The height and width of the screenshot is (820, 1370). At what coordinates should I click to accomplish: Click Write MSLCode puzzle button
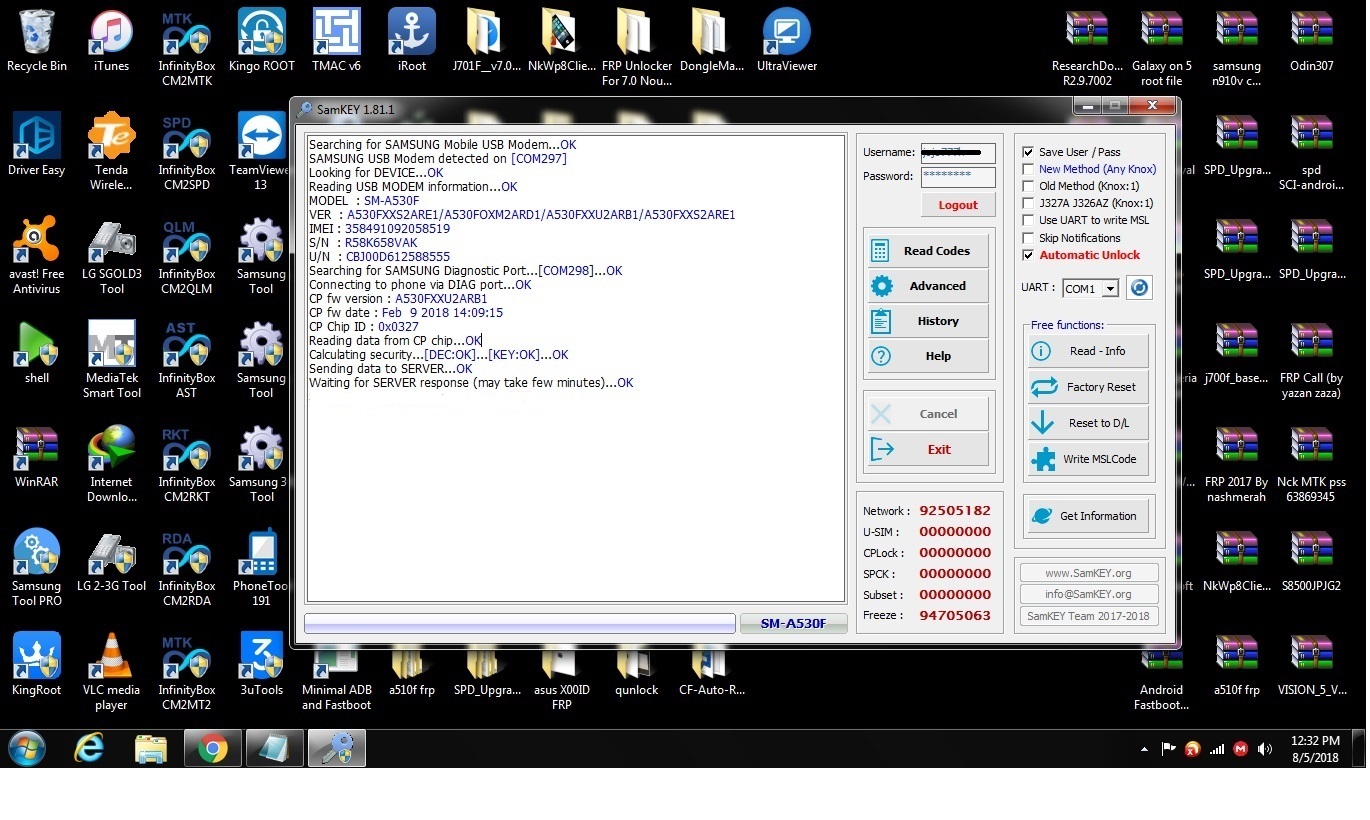pos(1088,459)
